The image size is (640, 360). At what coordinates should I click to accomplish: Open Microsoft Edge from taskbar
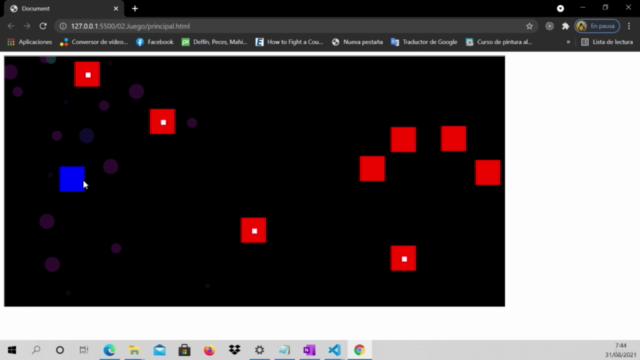[109, 350]
